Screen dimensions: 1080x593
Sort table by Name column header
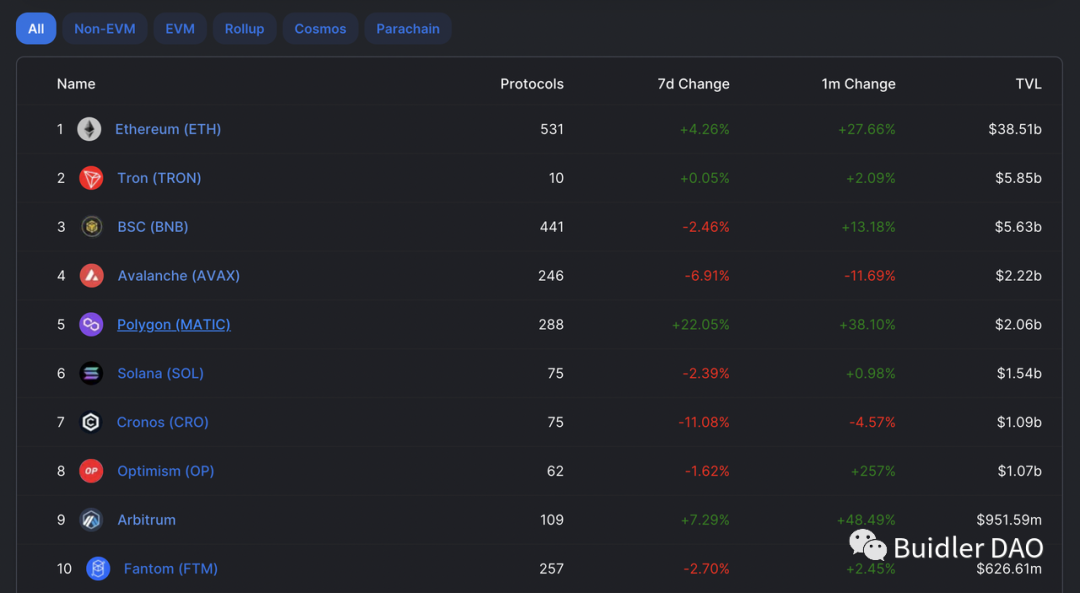coord(76,84)
